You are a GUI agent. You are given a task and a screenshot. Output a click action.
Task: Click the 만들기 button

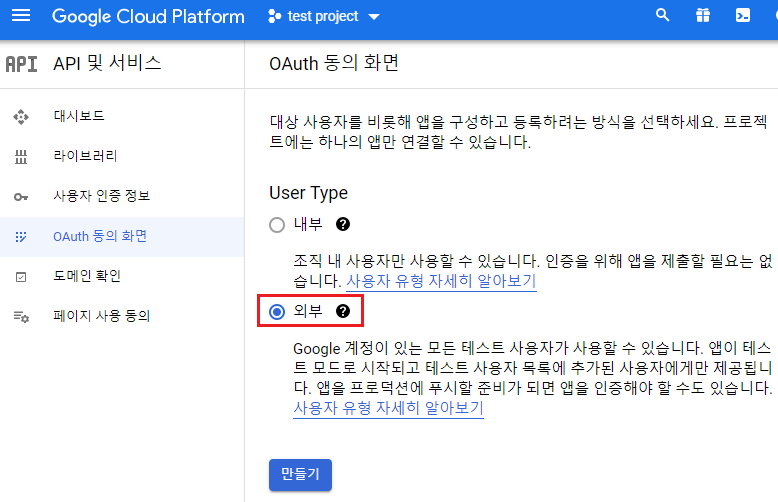pyautogui.click(x=300, y=475)
